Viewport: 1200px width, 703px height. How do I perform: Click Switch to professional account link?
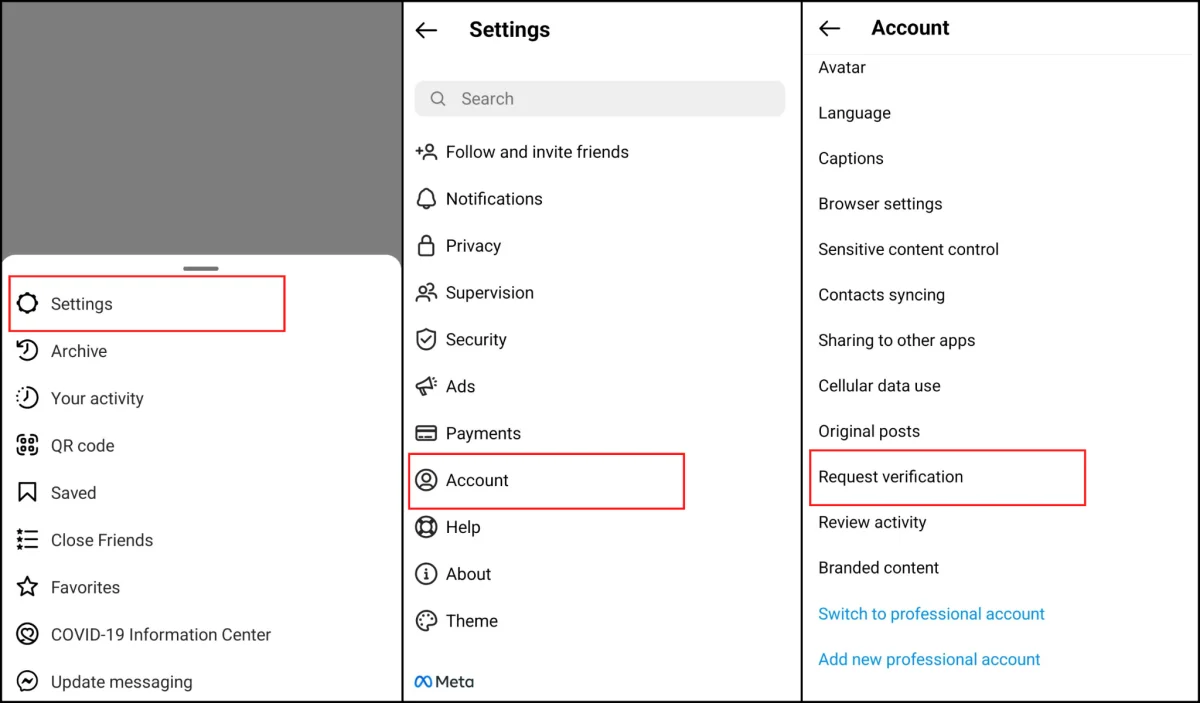tap(931, 614)
